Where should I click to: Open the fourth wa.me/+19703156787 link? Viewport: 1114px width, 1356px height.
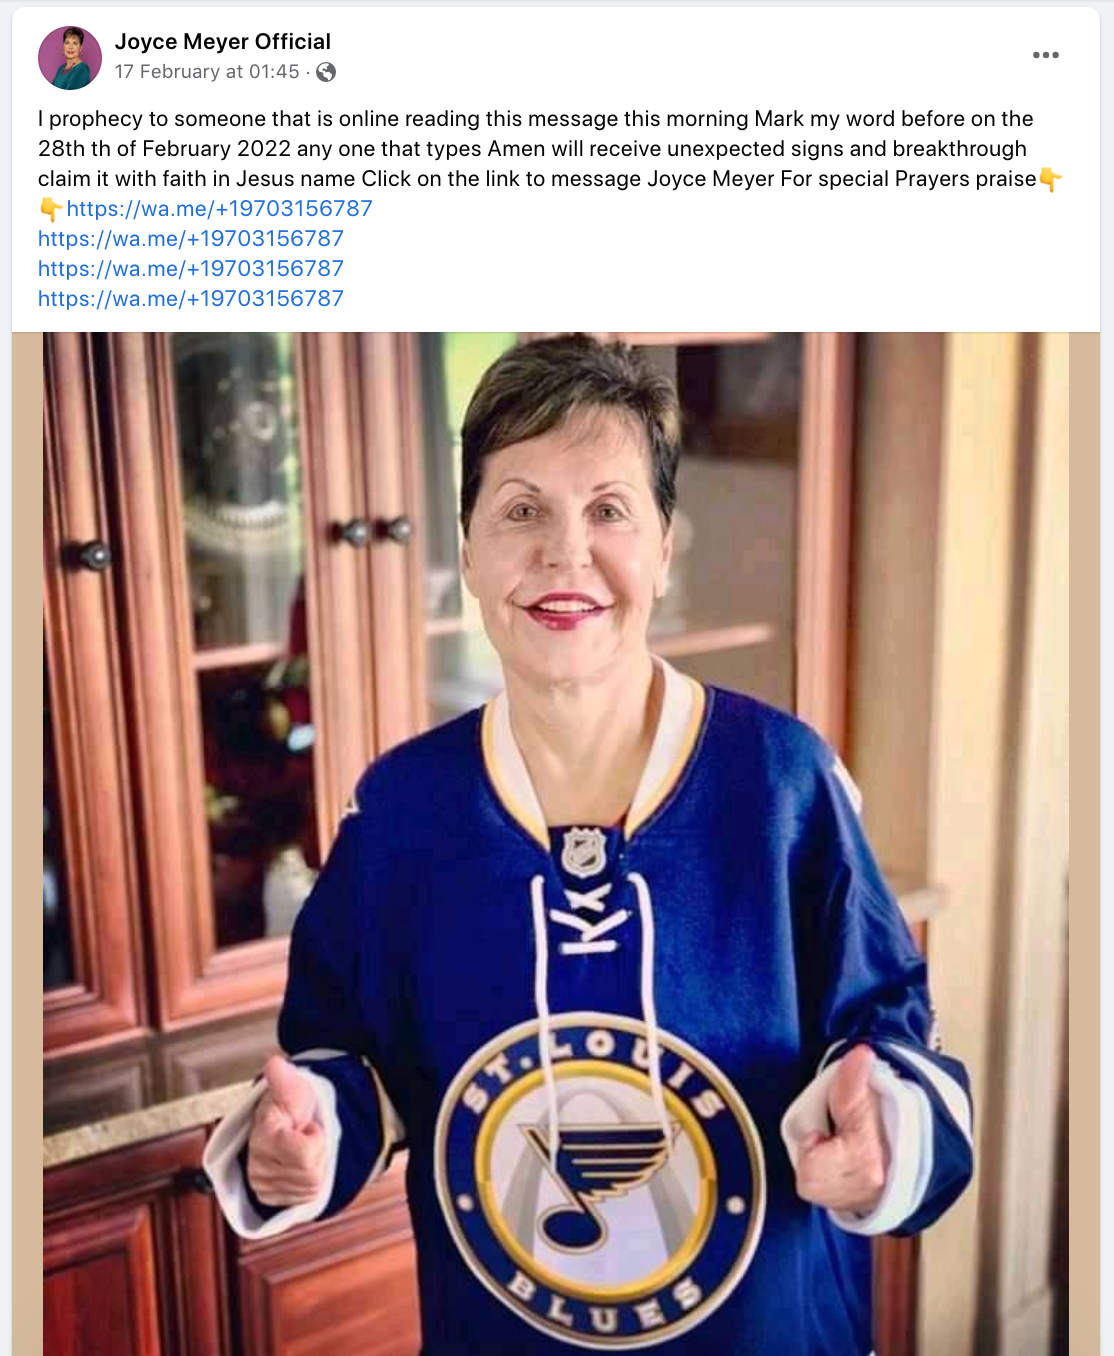point(191,298)
